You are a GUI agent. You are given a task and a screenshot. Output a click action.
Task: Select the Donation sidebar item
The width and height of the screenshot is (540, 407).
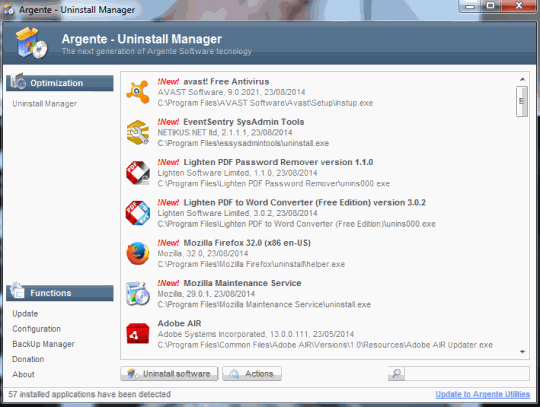[28, 359]
